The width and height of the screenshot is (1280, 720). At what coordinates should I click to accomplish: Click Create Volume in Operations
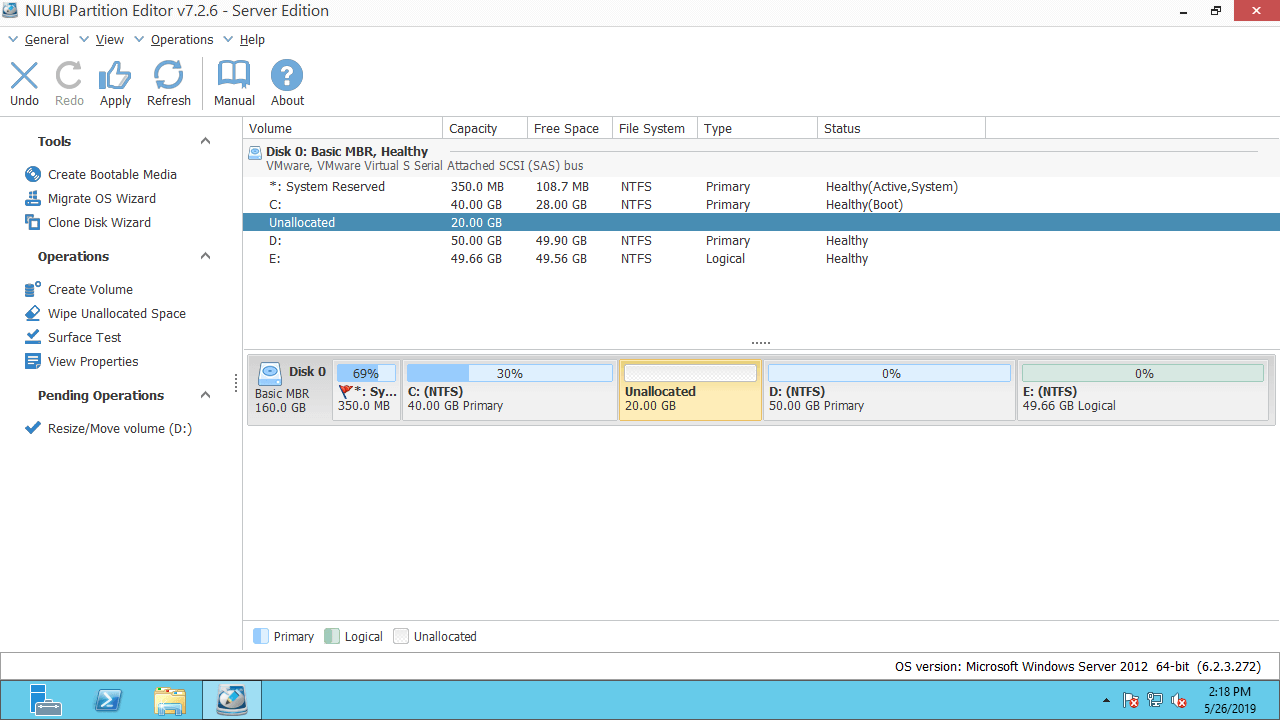(90, 289)
